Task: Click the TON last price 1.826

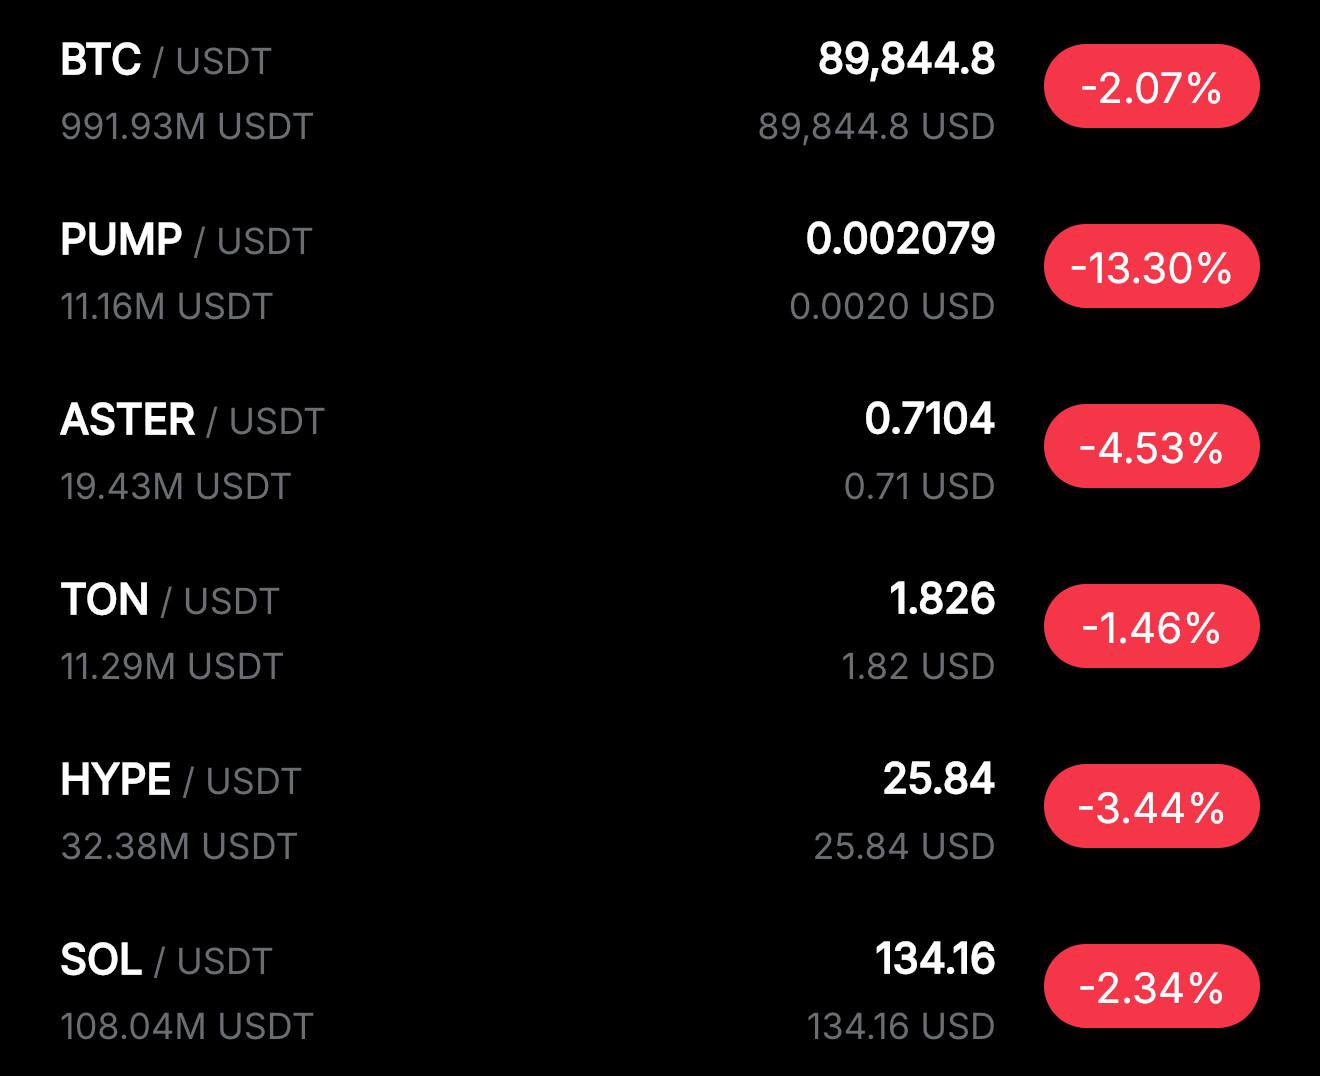Action: tap(941, 599)
